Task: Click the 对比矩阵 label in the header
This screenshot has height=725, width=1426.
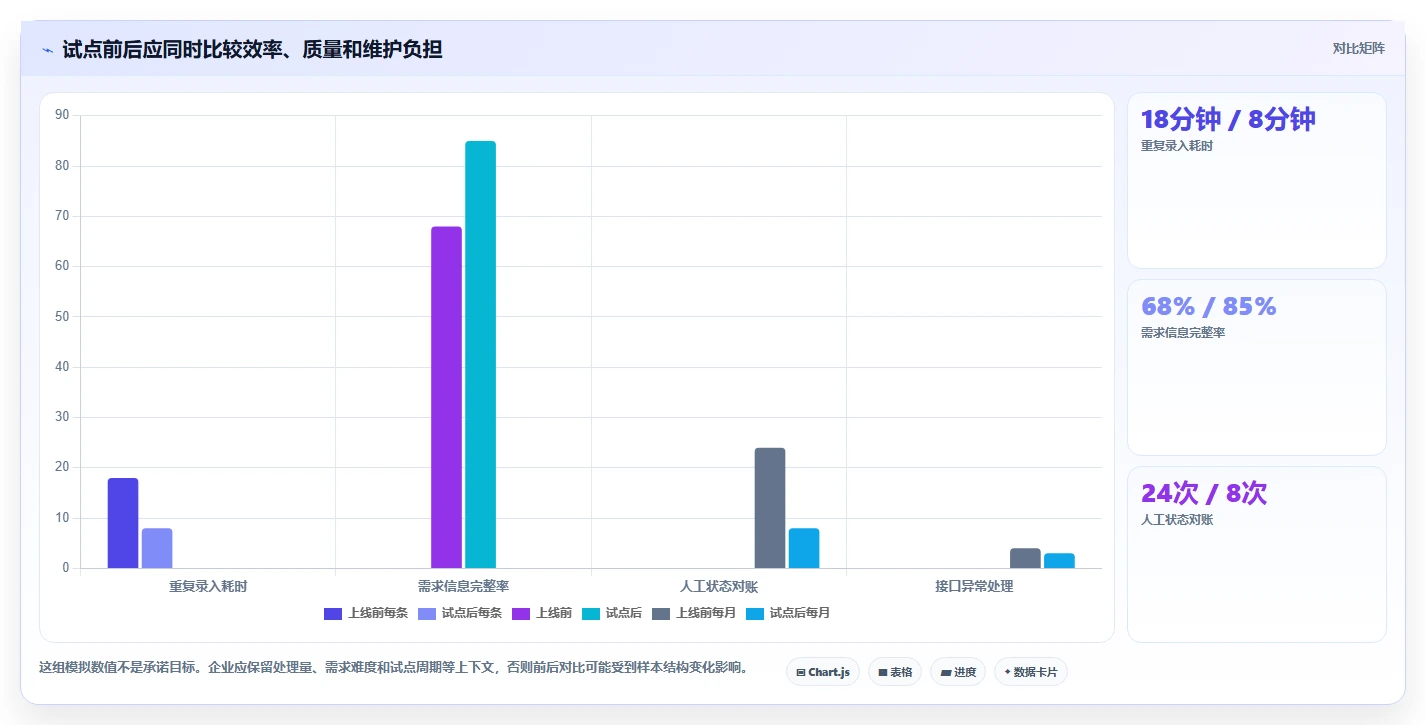Action: [x=1358, y=49]
